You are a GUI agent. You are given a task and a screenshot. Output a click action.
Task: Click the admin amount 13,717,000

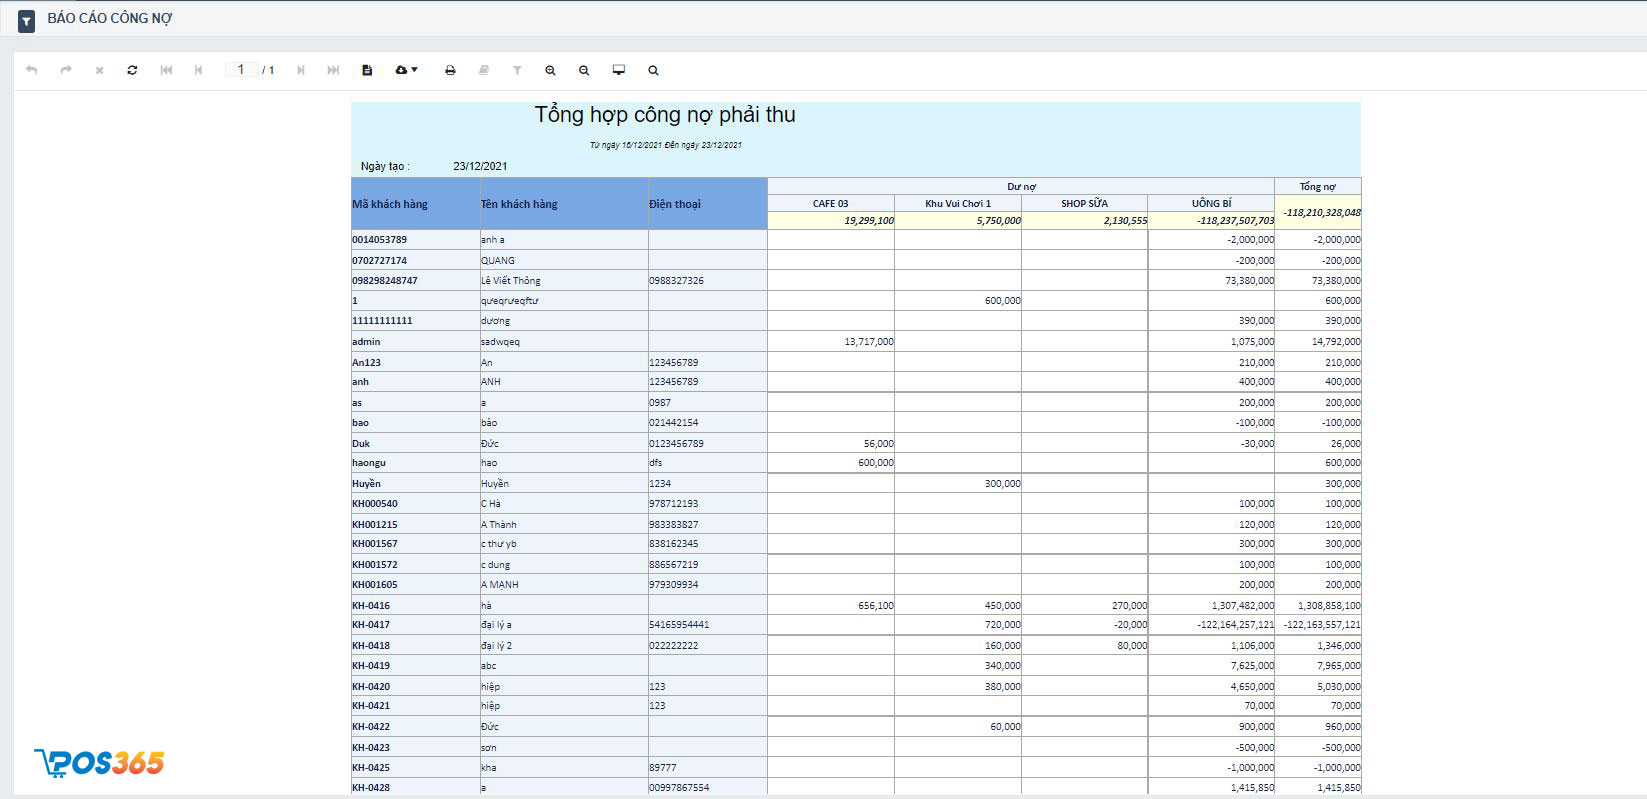(x=869, y=342)
